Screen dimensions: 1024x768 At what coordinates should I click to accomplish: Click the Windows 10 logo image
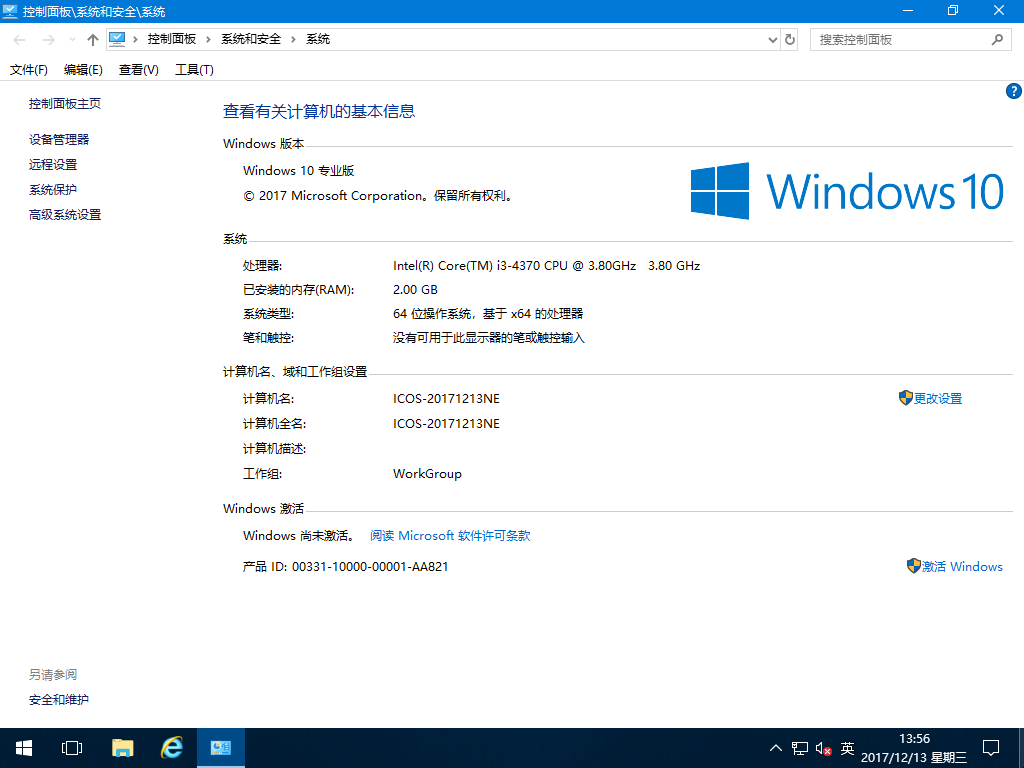point(847,191)
